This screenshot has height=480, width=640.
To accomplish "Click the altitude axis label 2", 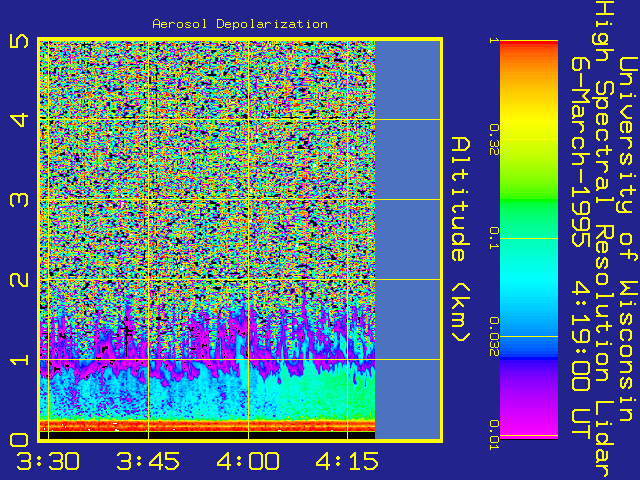I will click(19, 280).
